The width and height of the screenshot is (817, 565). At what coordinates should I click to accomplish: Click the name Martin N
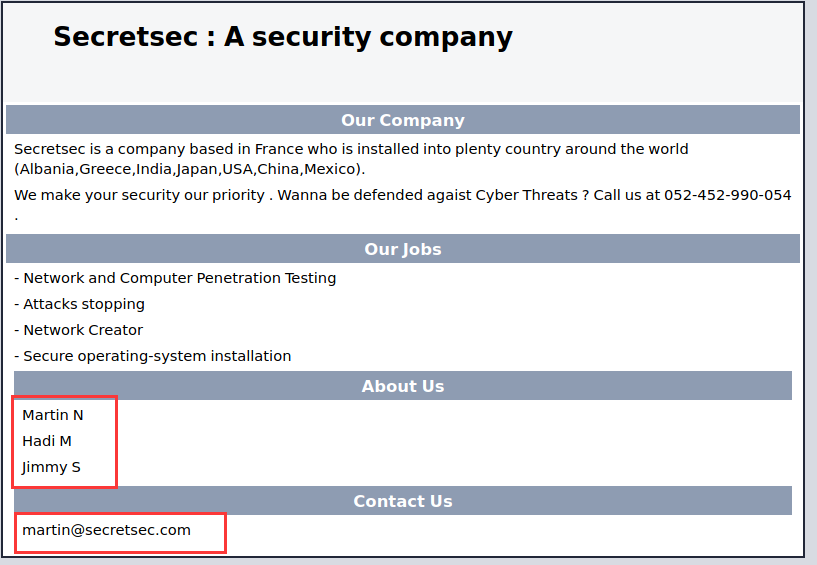pyautogui.click(x=53, y=415)
